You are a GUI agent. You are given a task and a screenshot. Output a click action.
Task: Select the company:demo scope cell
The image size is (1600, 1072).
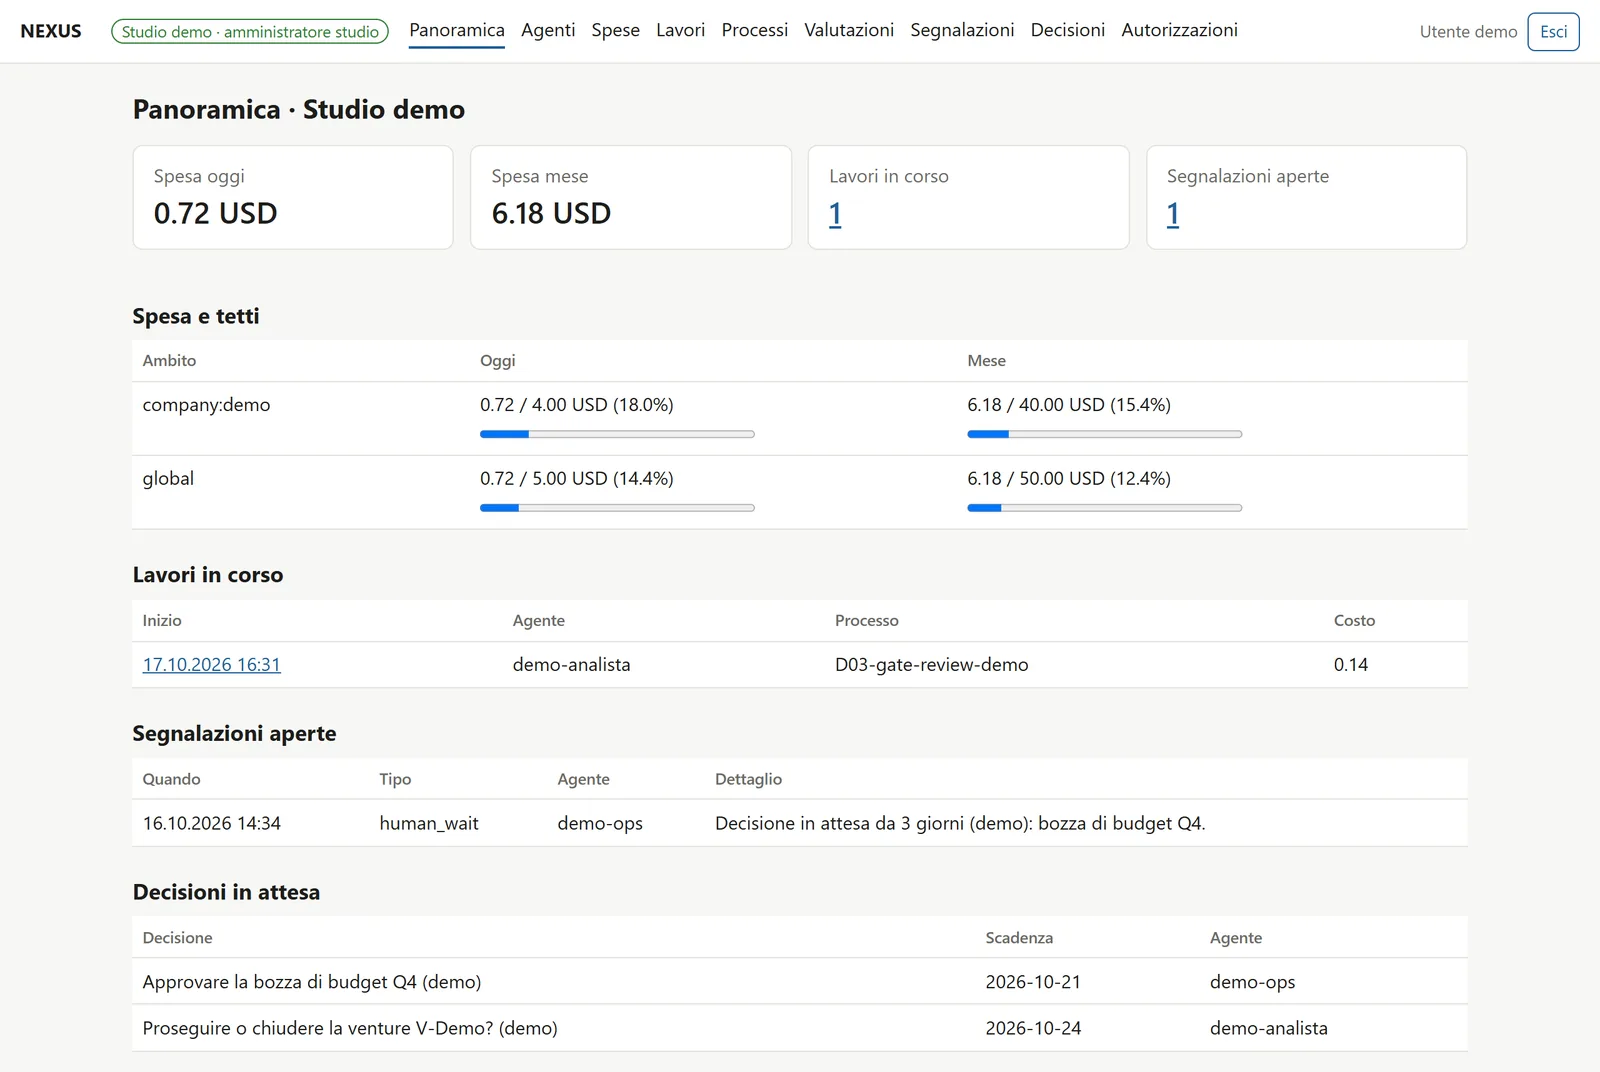(206, 405)
